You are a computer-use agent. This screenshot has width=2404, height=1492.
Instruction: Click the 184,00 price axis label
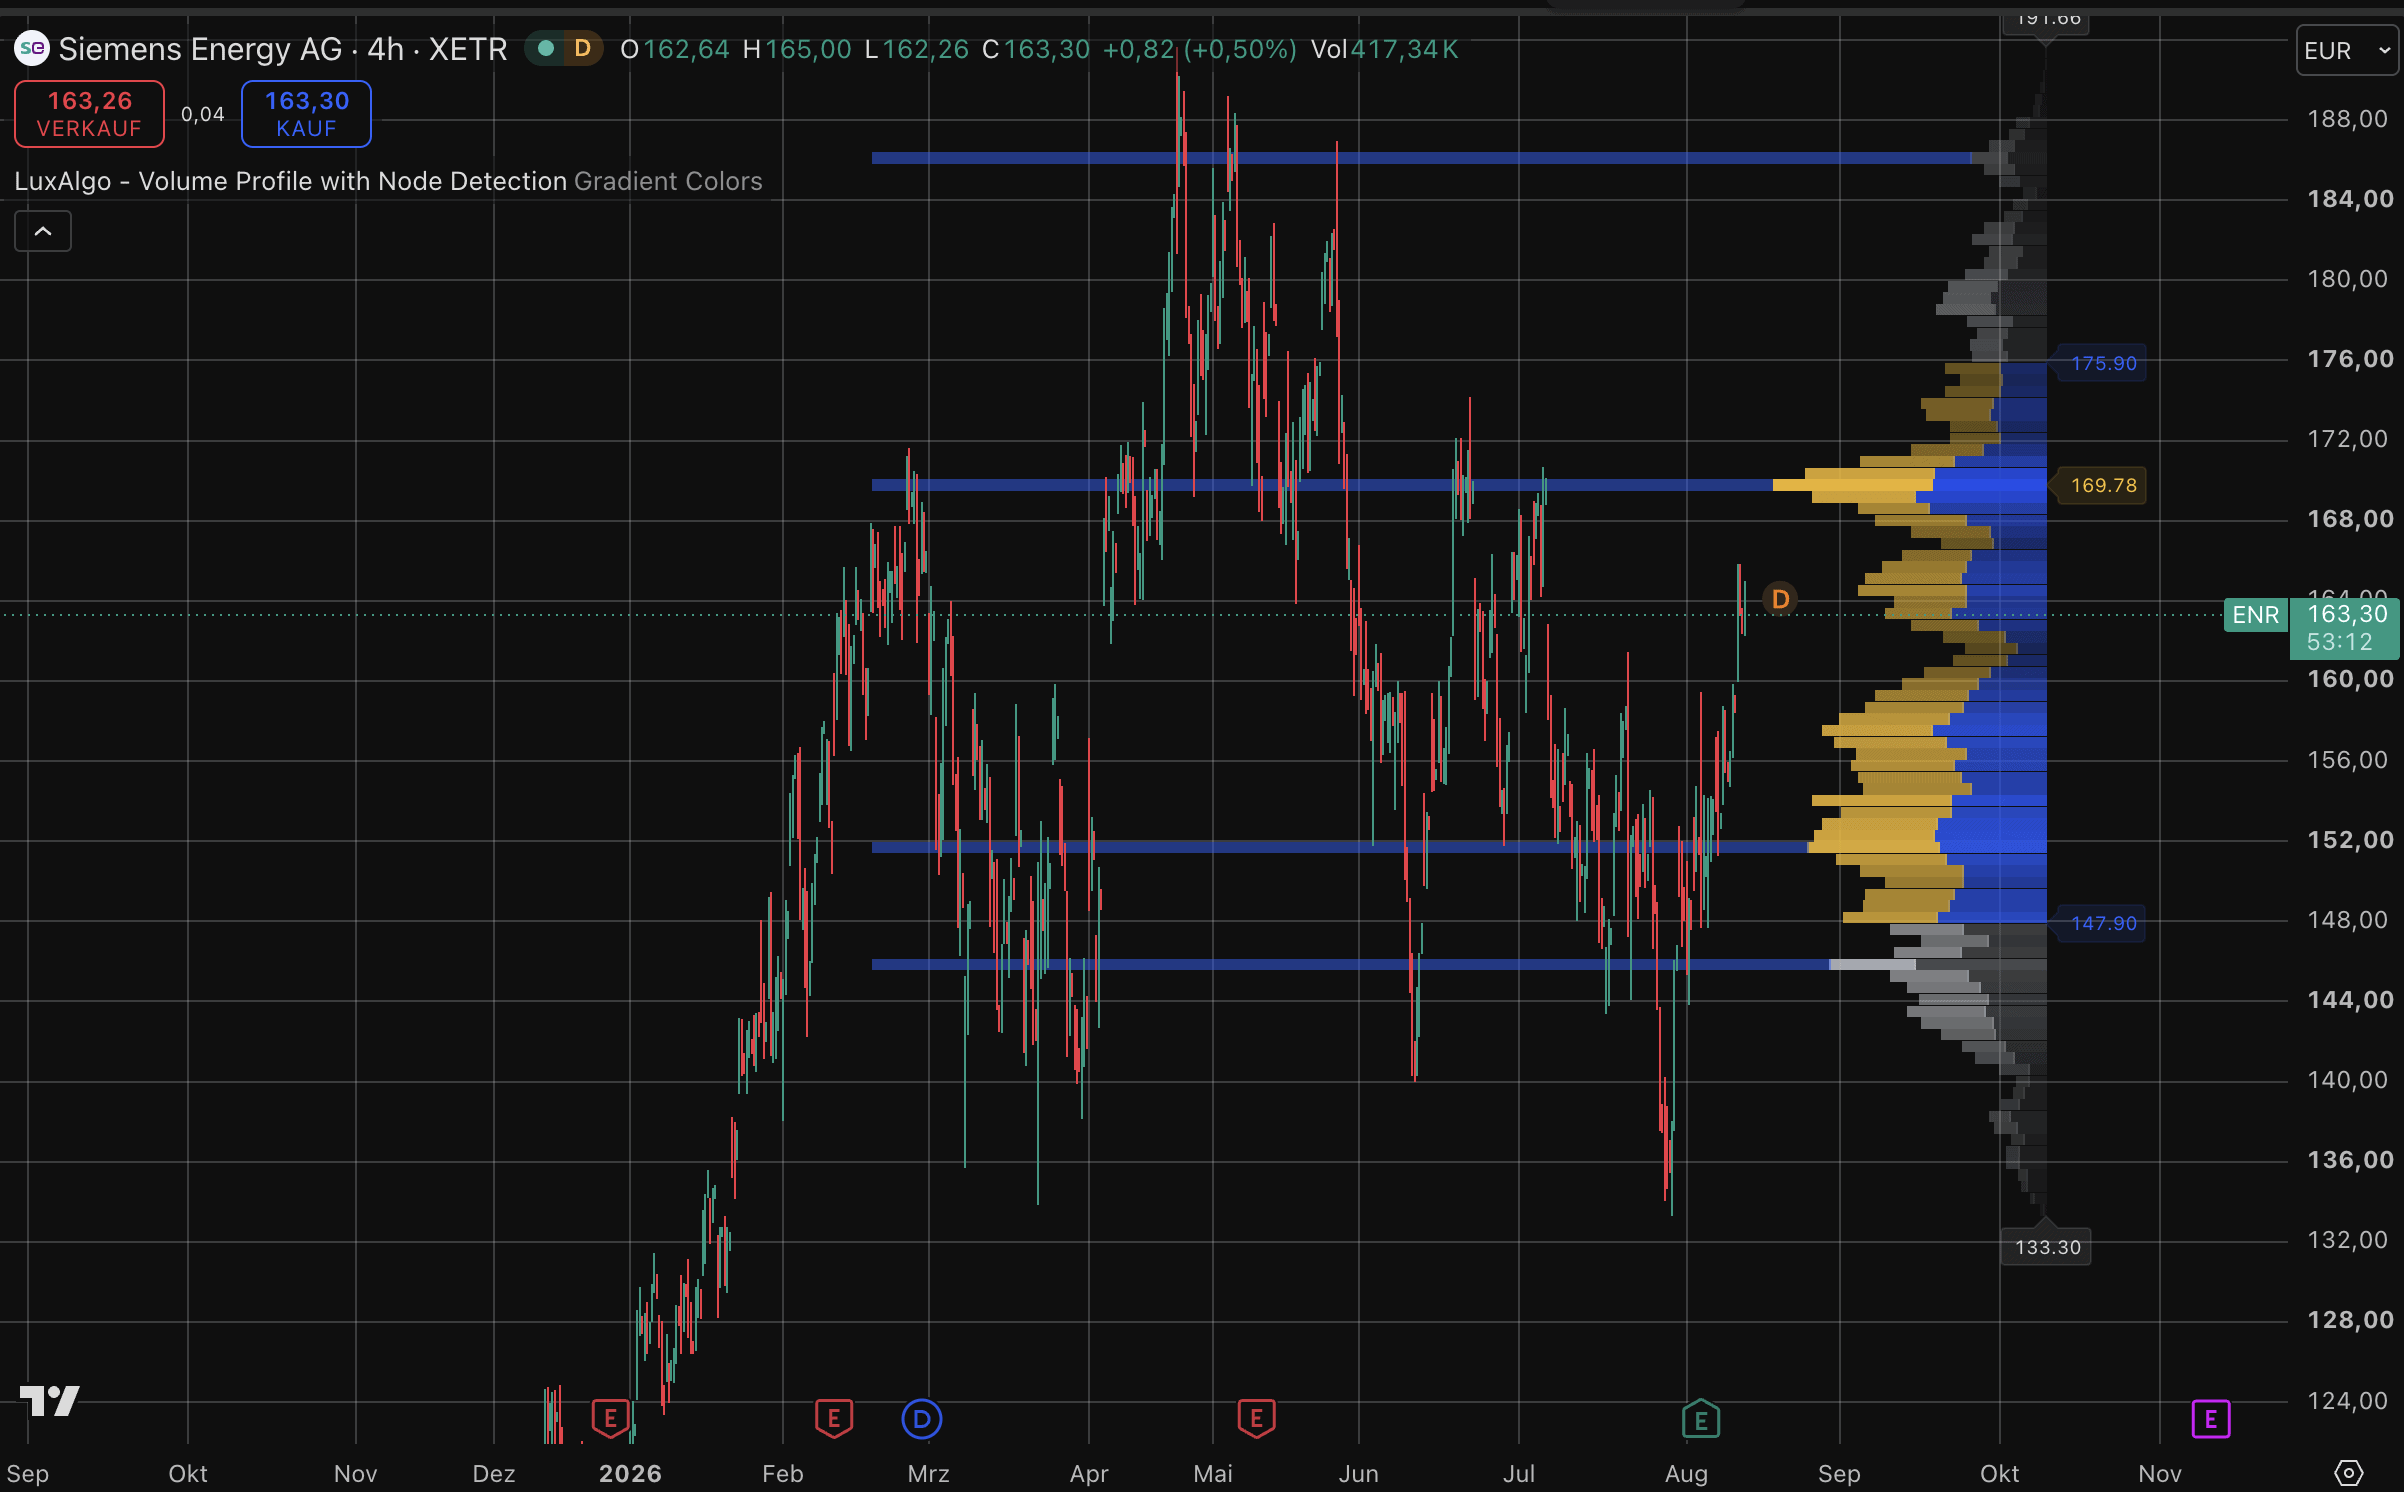[2350, 199]
